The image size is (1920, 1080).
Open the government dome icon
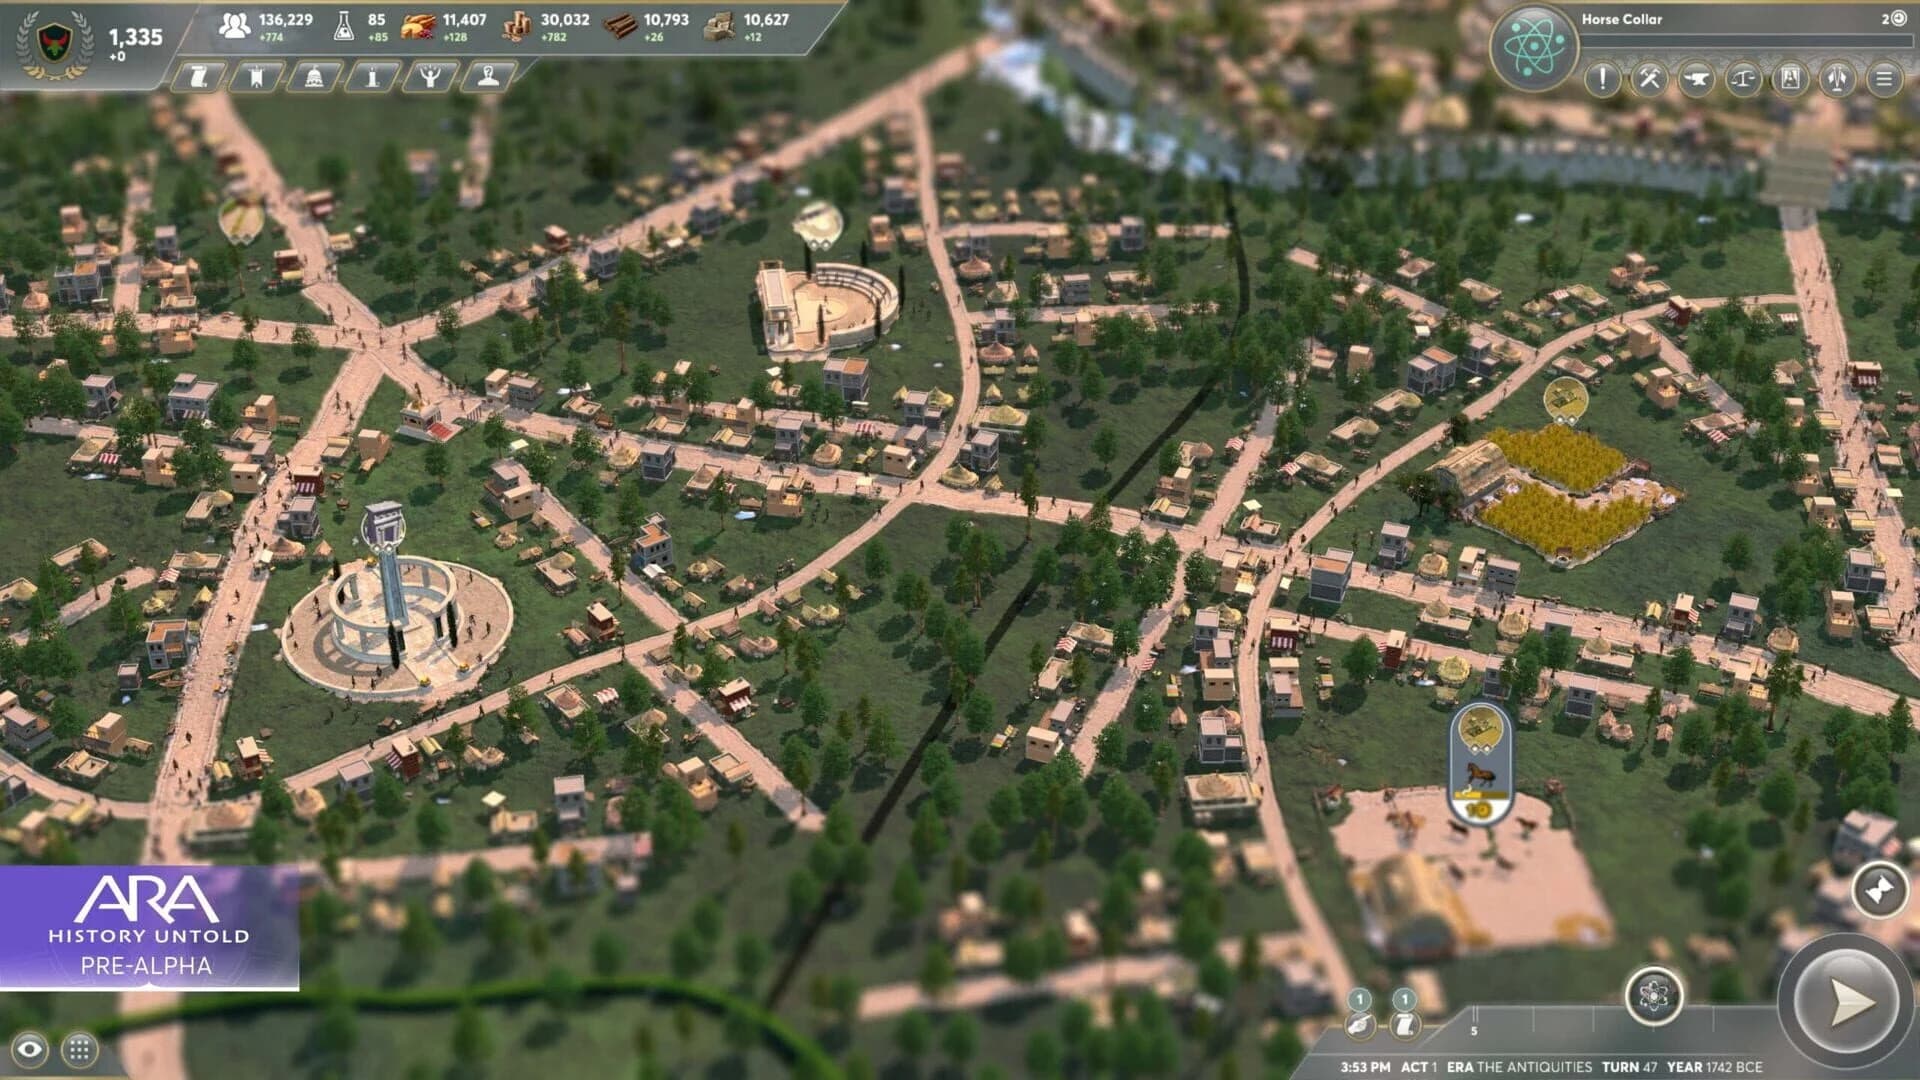click(314, 77)
